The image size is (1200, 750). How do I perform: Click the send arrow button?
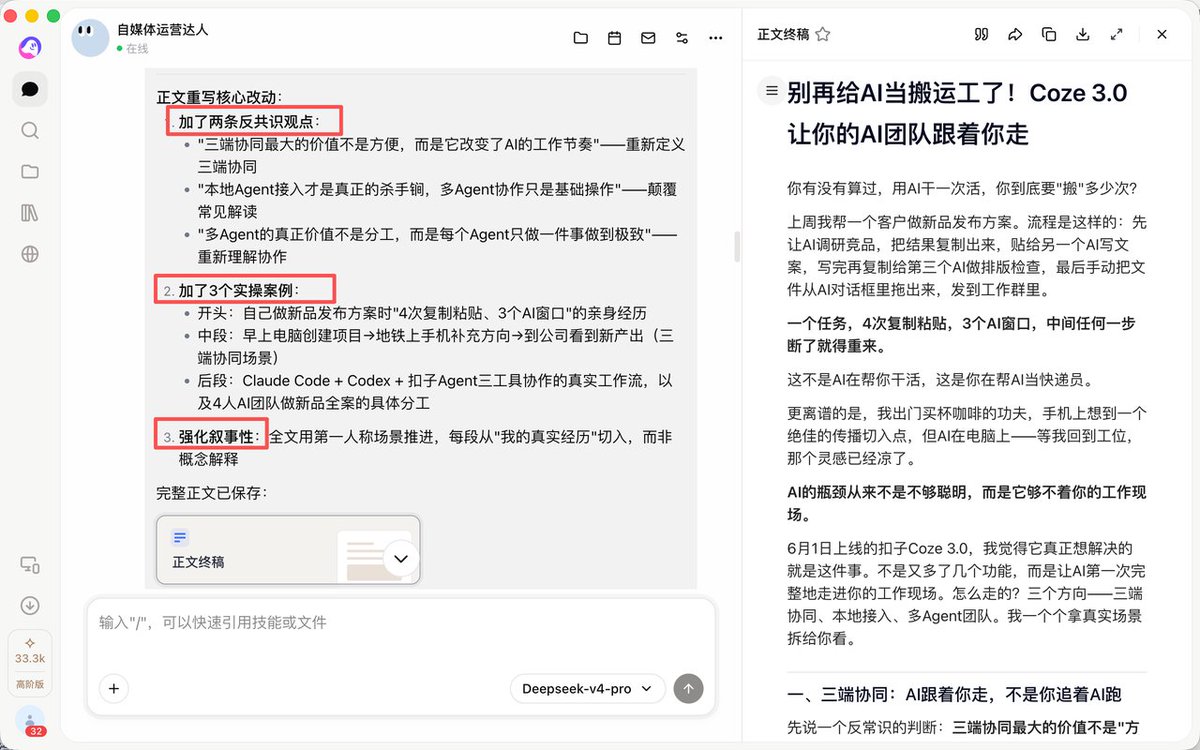click(688, 688)
